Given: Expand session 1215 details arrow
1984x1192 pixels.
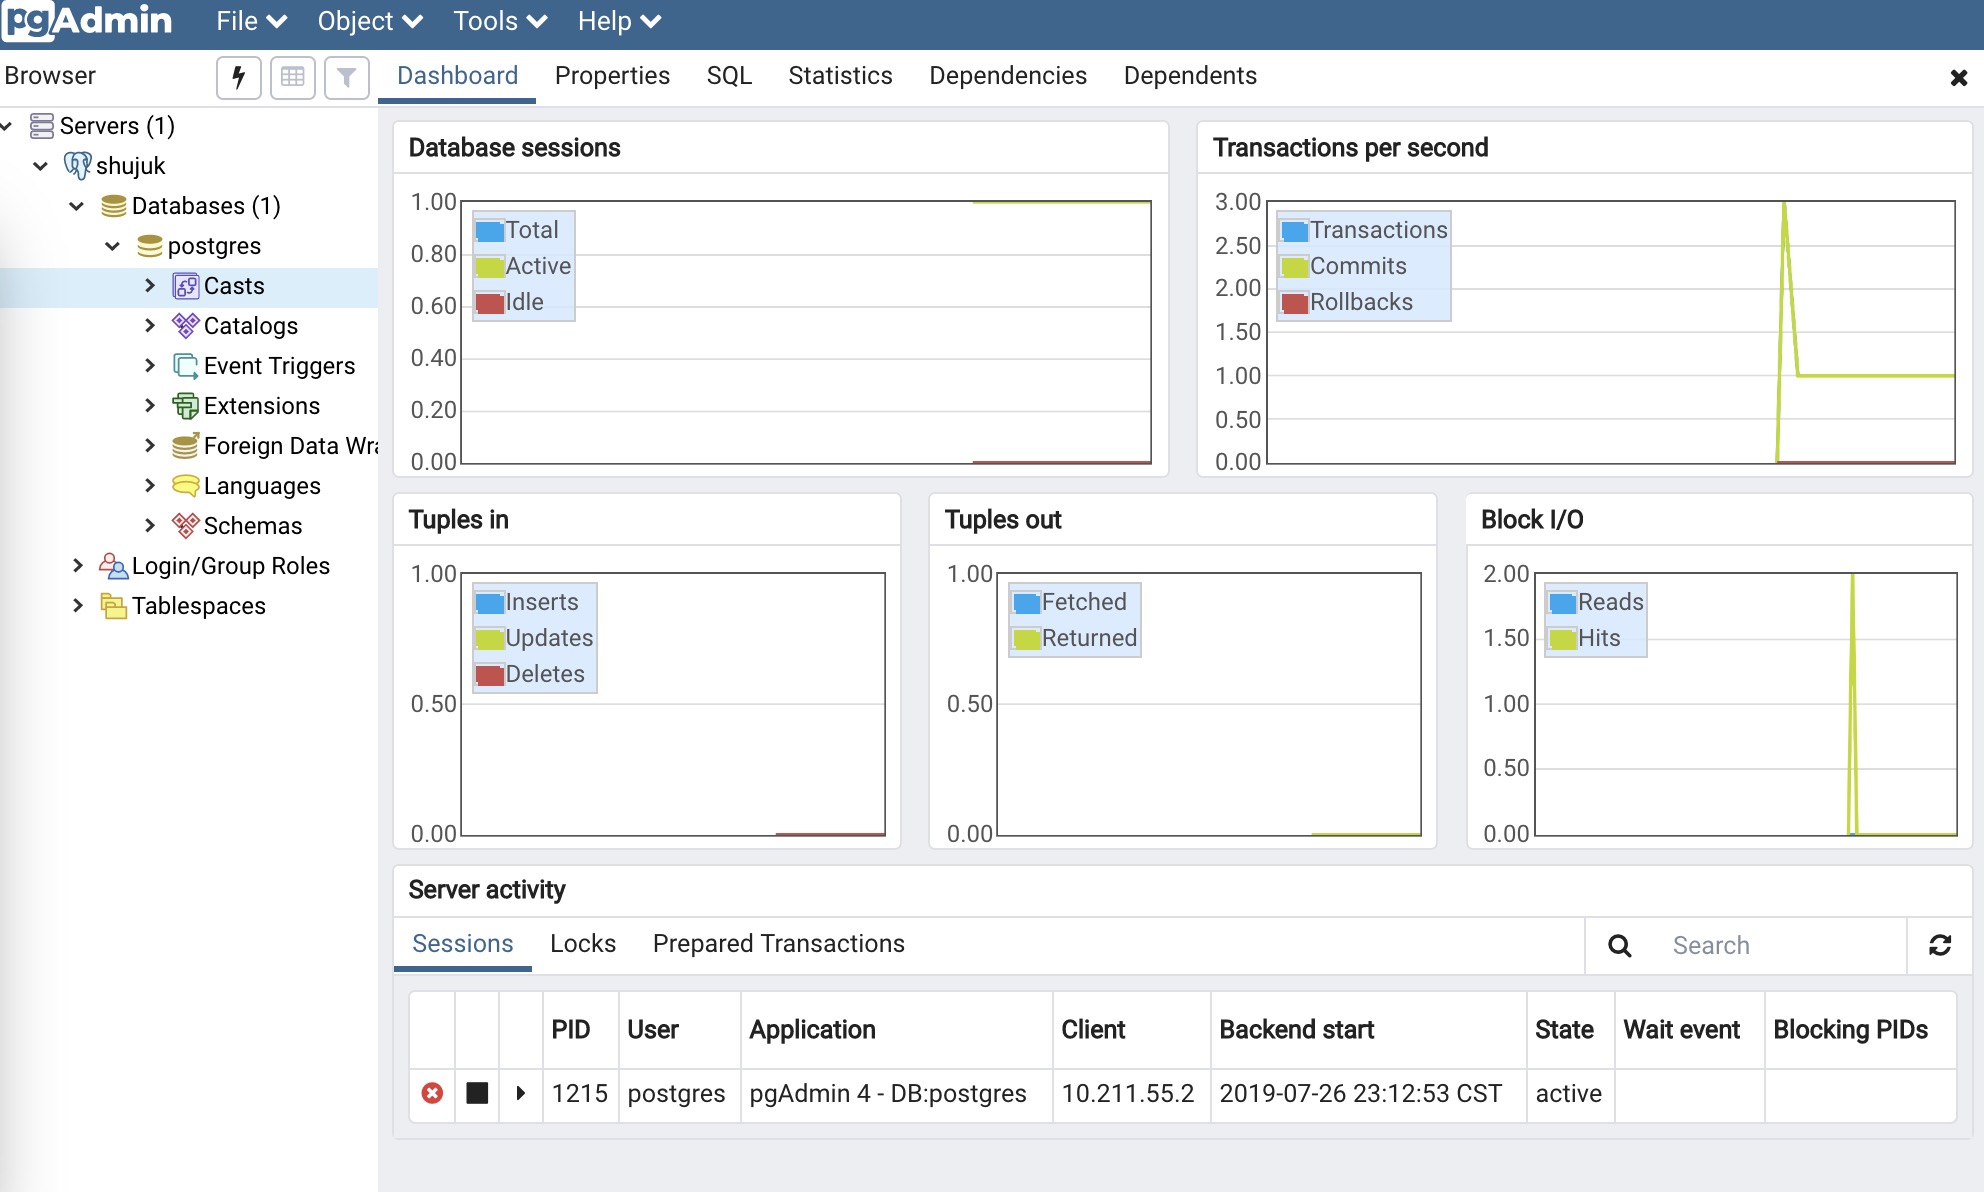Looking at the screenshot, I should pyautogui.click(x=520, y=1093).
